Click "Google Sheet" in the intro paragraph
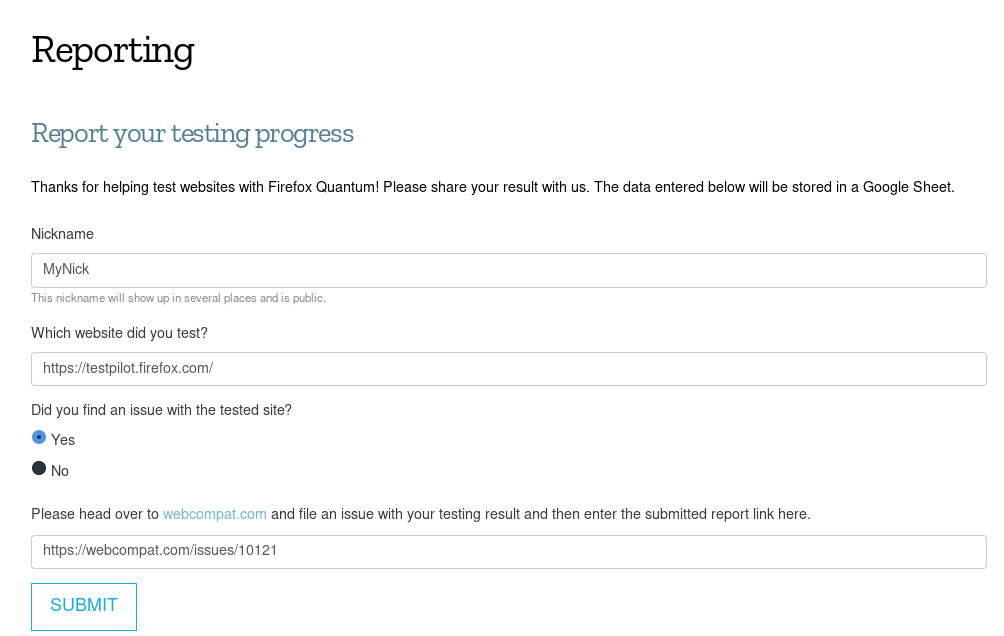Image resolution: width=1004 pixels, height=636 pixels. click(909, 187)
